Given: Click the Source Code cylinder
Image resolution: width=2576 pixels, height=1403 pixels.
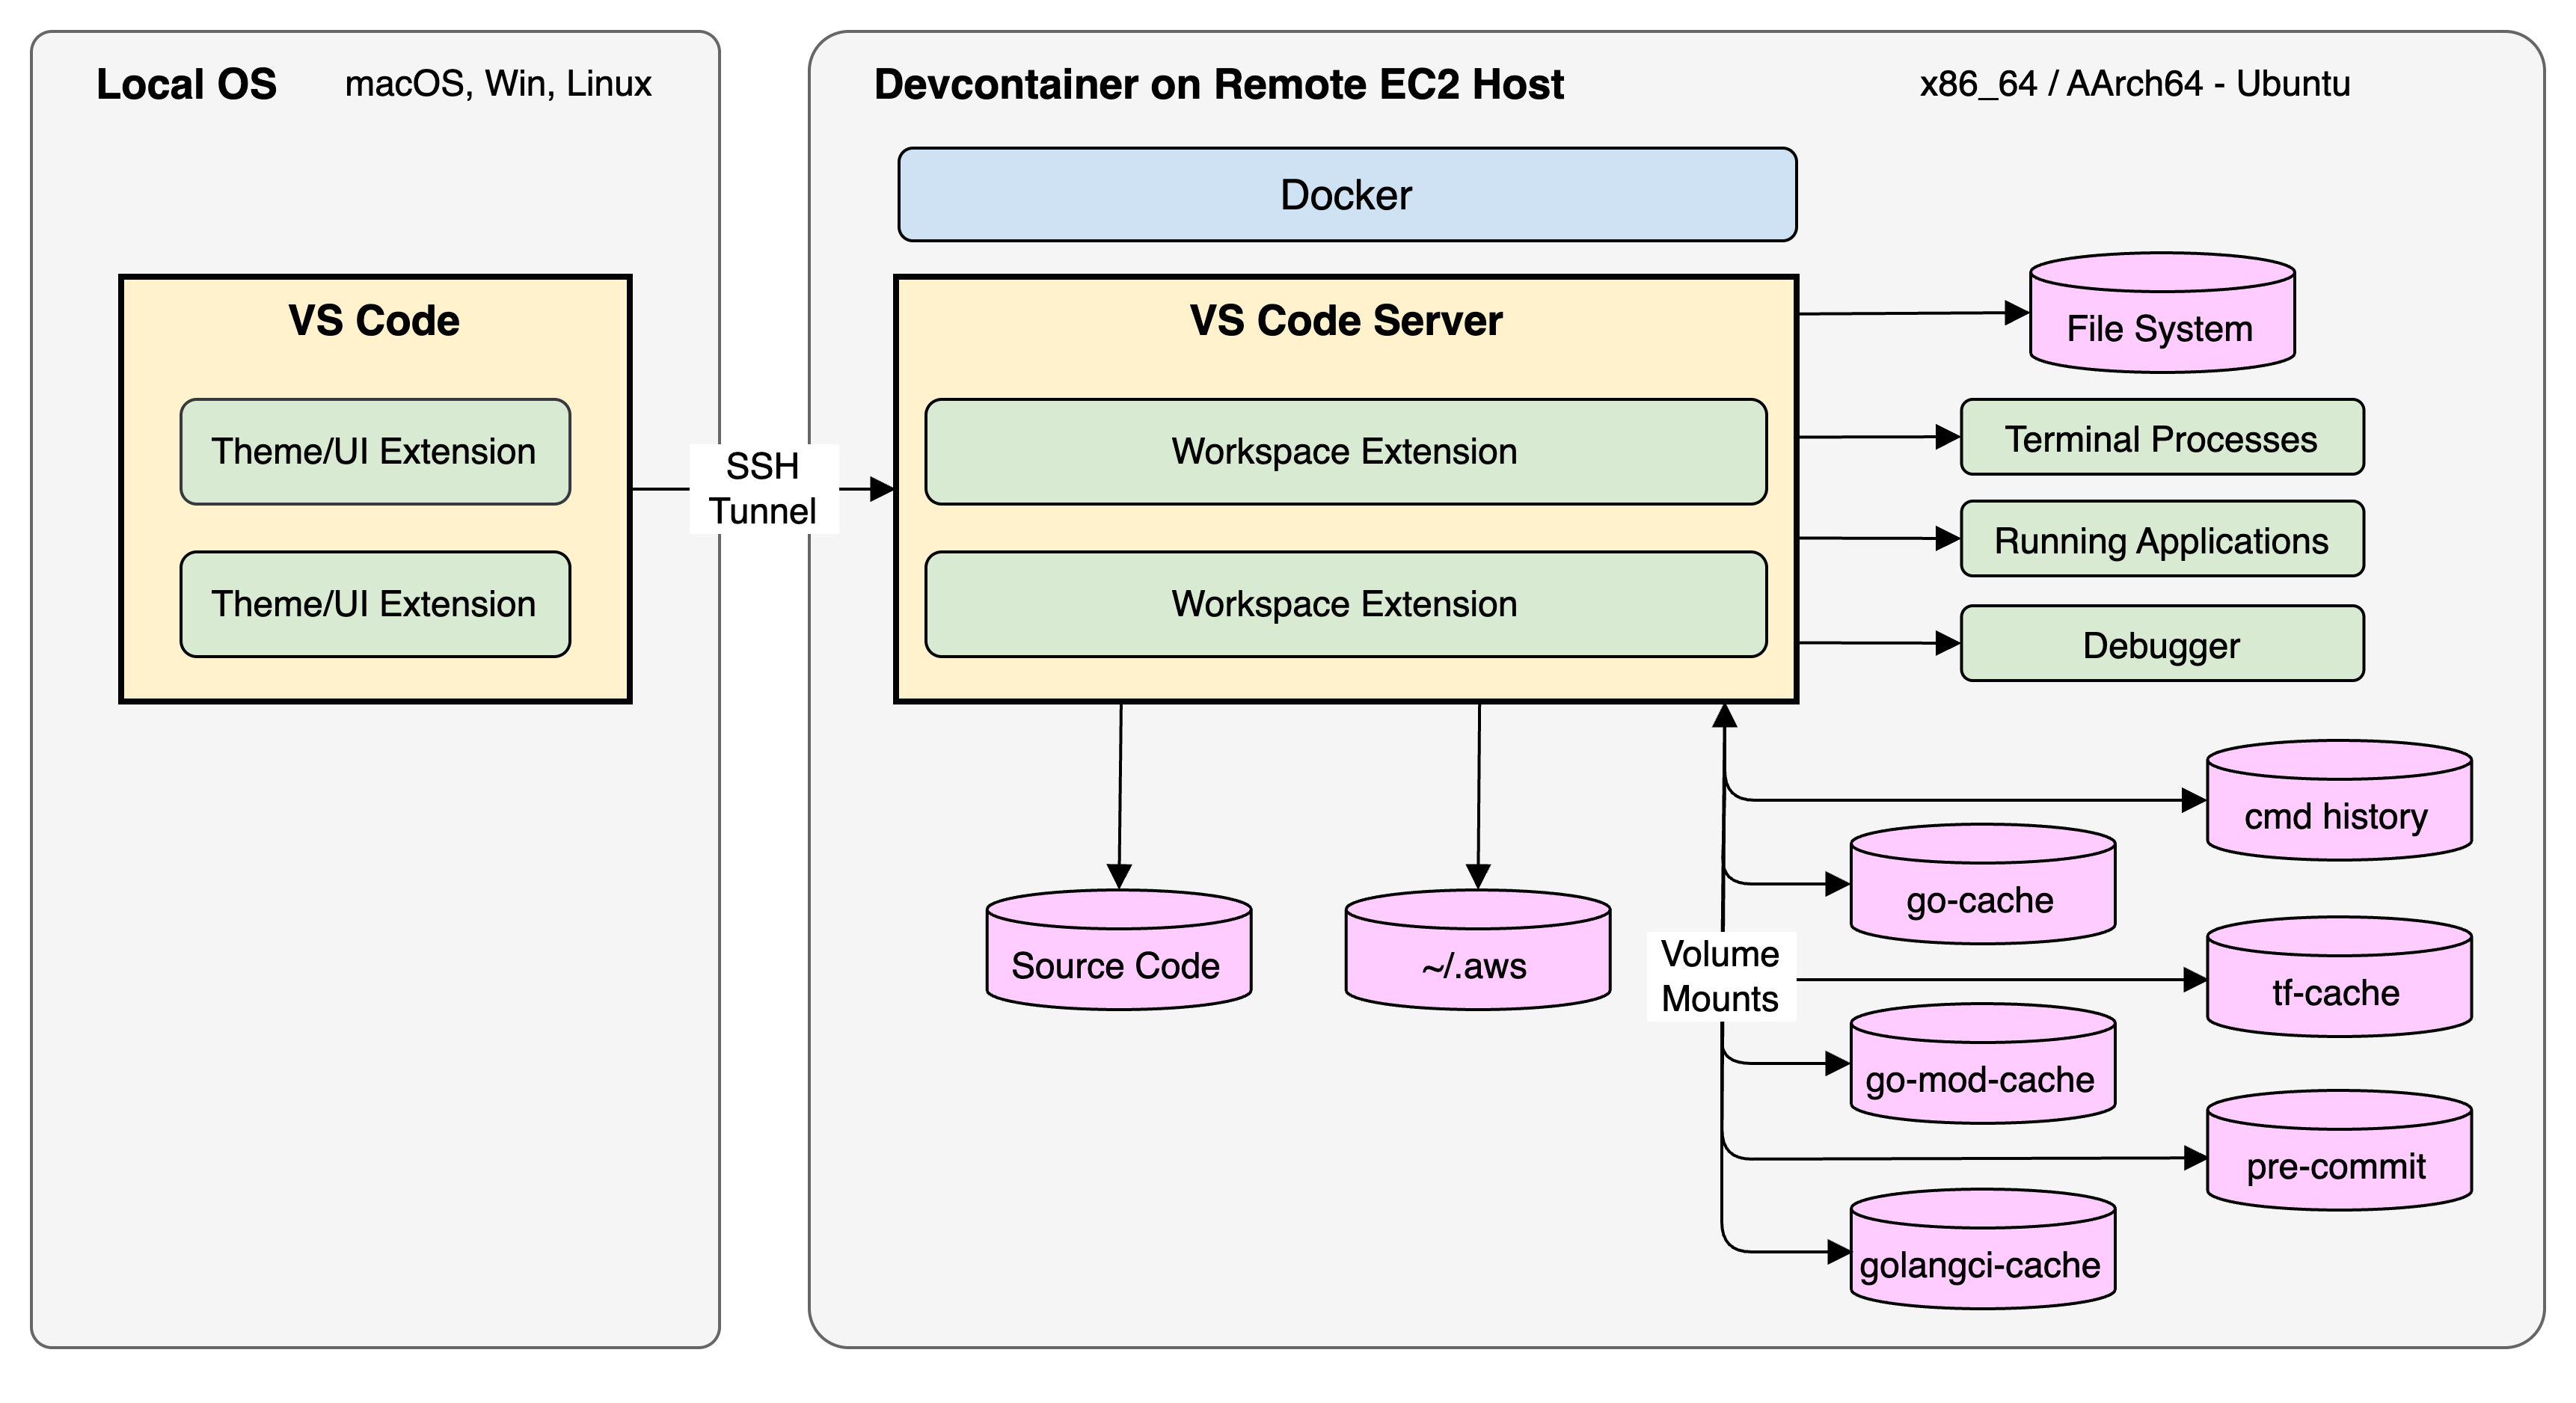Looking at the screenshot, I should (1119, 950).
